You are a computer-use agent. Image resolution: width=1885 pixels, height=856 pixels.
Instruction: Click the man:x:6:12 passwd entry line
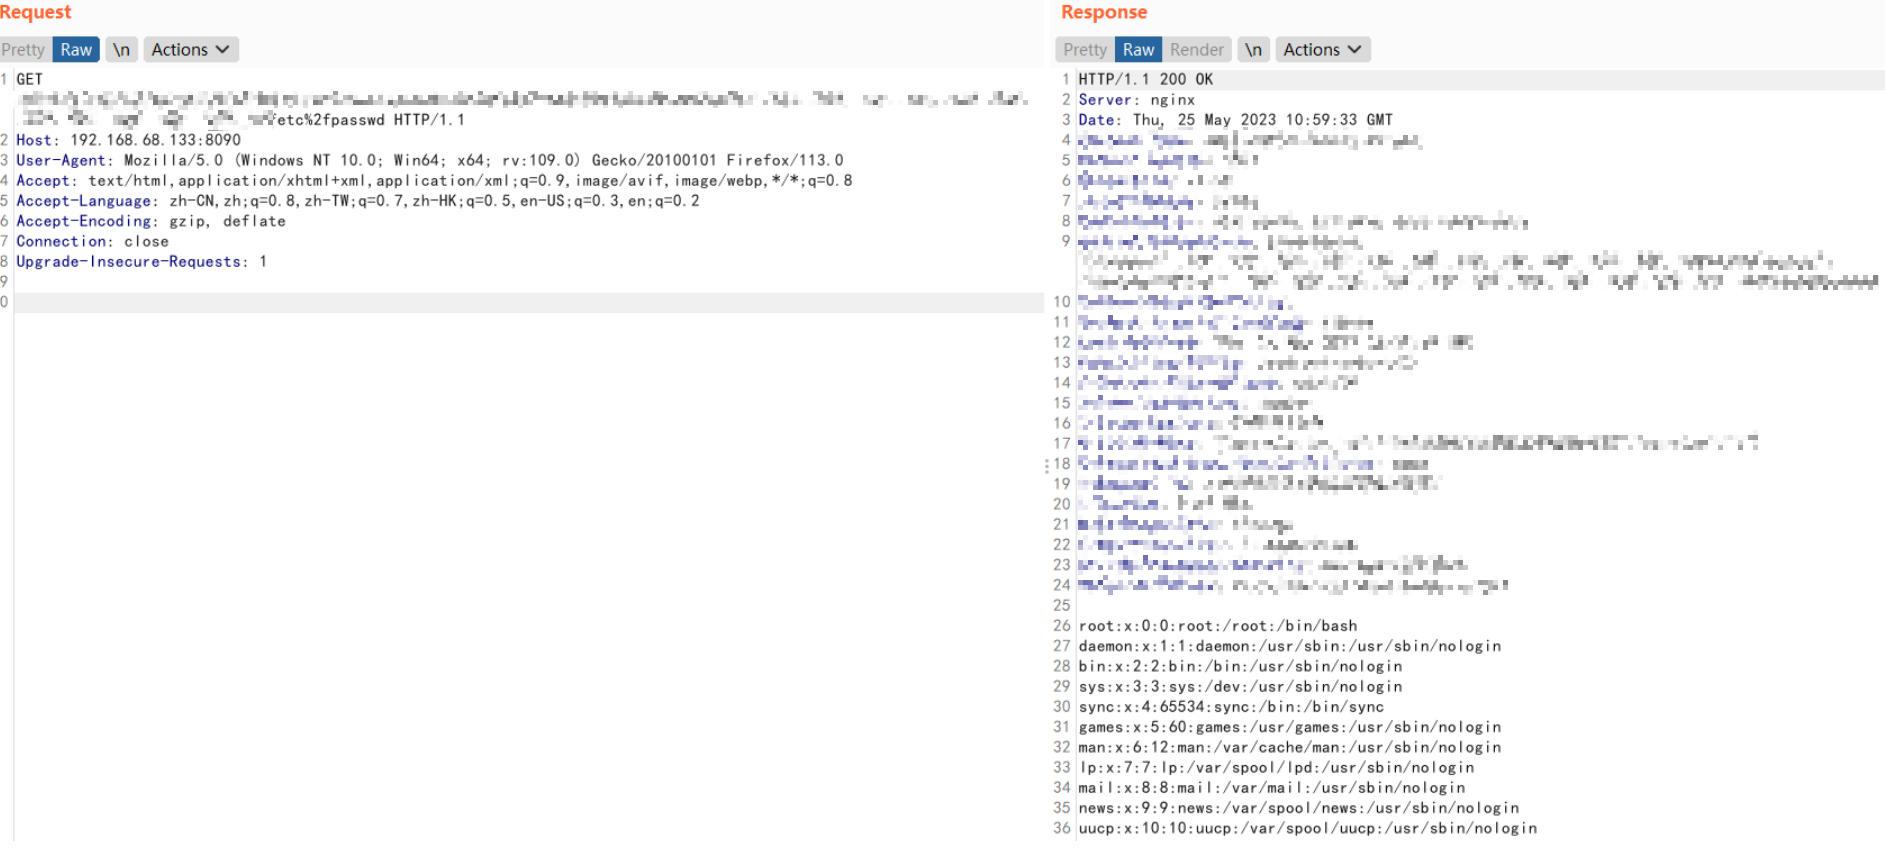[1289, 747]
